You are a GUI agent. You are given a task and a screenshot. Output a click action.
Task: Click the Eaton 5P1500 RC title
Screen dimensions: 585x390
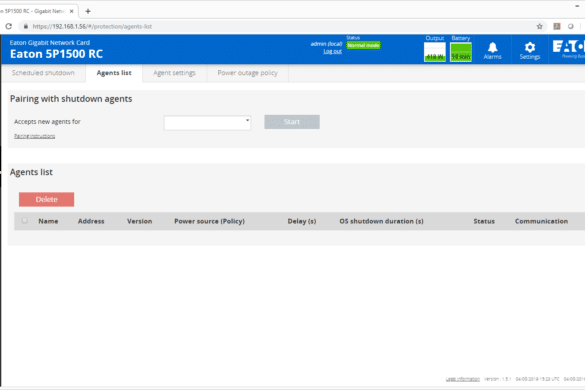pyautogui.click(x=56, y=54)
